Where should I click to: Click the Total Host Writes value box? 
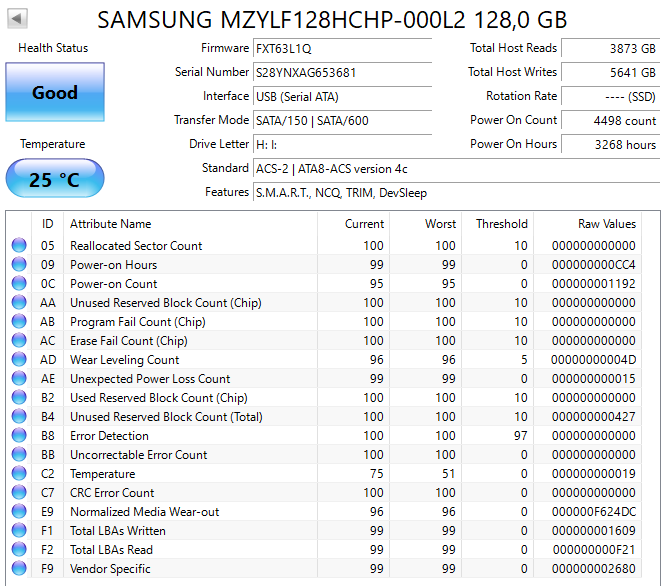coord(609,72)
